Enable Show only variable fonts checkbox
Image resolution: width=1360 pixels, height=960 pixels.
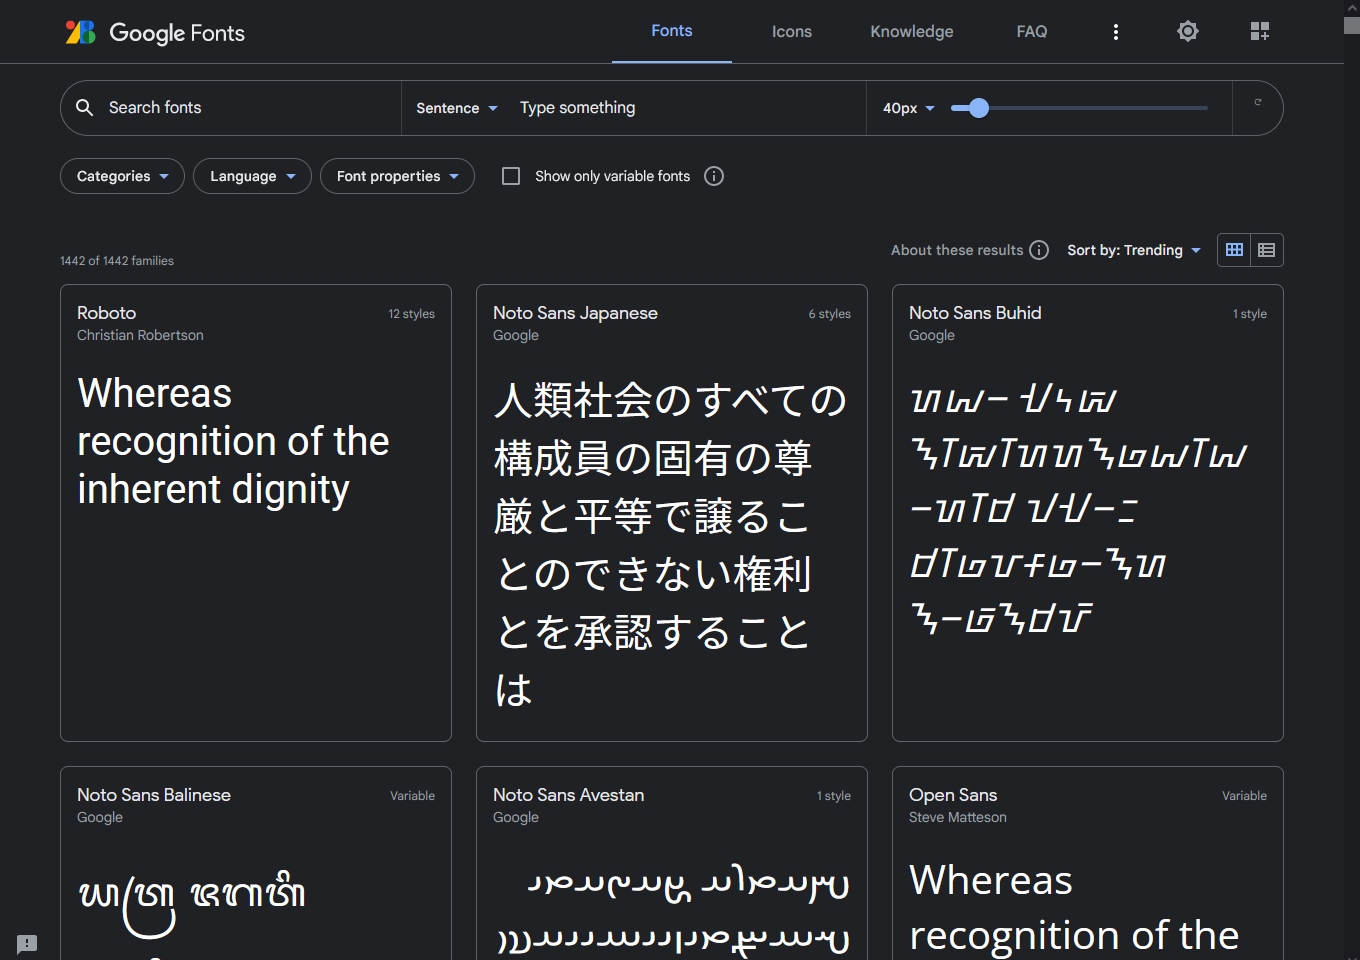(x=511, y=176)
